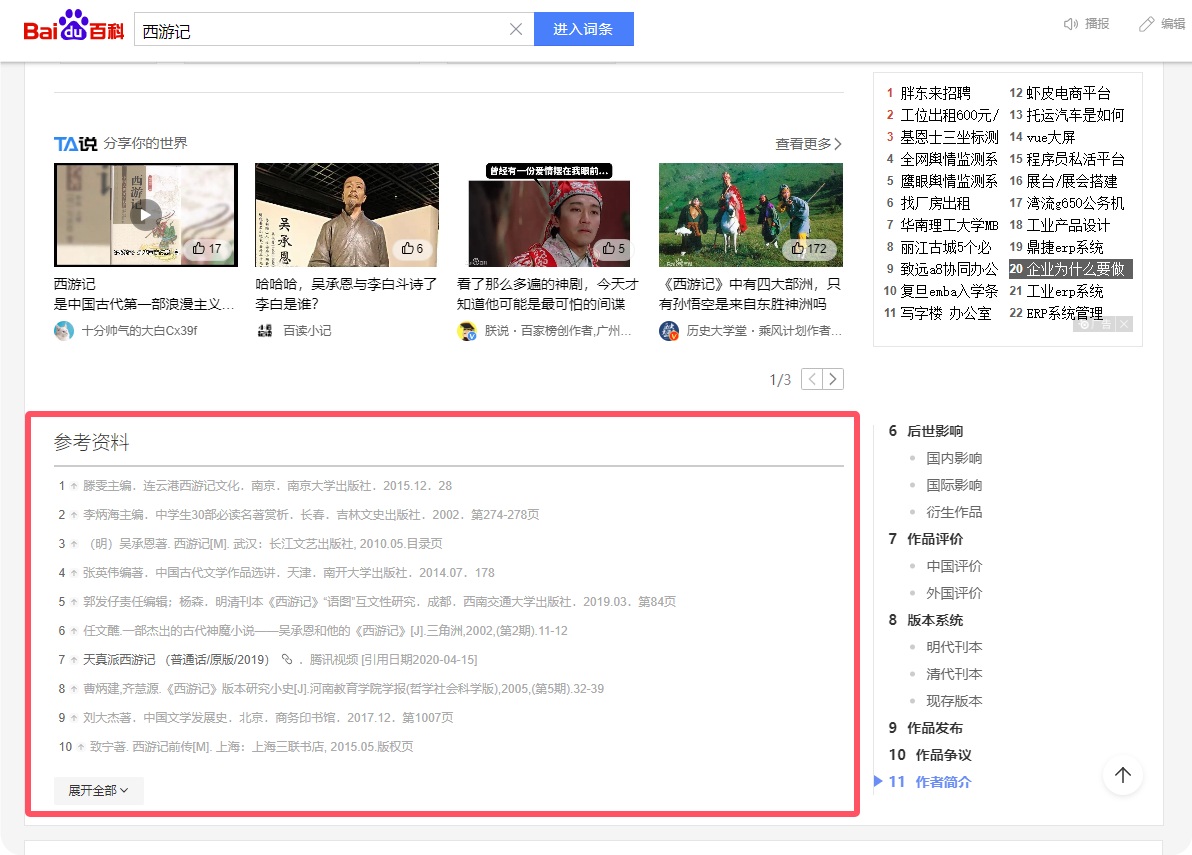Jump to subsection 现存版本
Screen dimensions: 1192x855
pyautogui.click(x=954, y=701)
